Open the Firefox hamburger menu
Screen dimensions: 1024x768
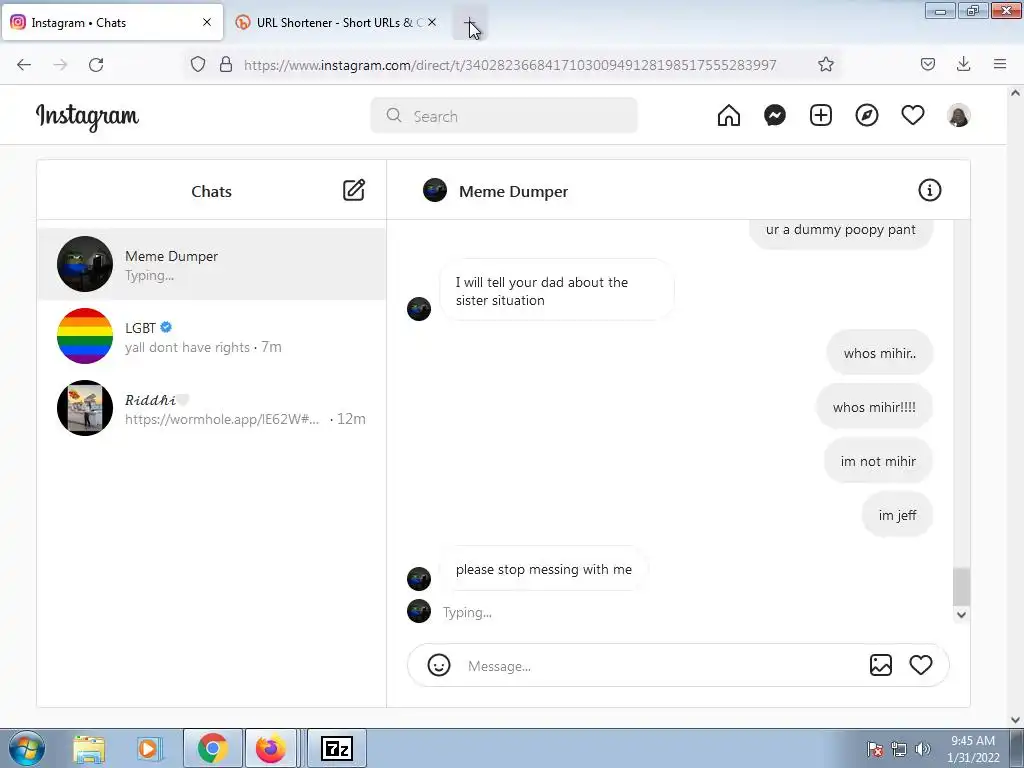[x=1000, y=64]
